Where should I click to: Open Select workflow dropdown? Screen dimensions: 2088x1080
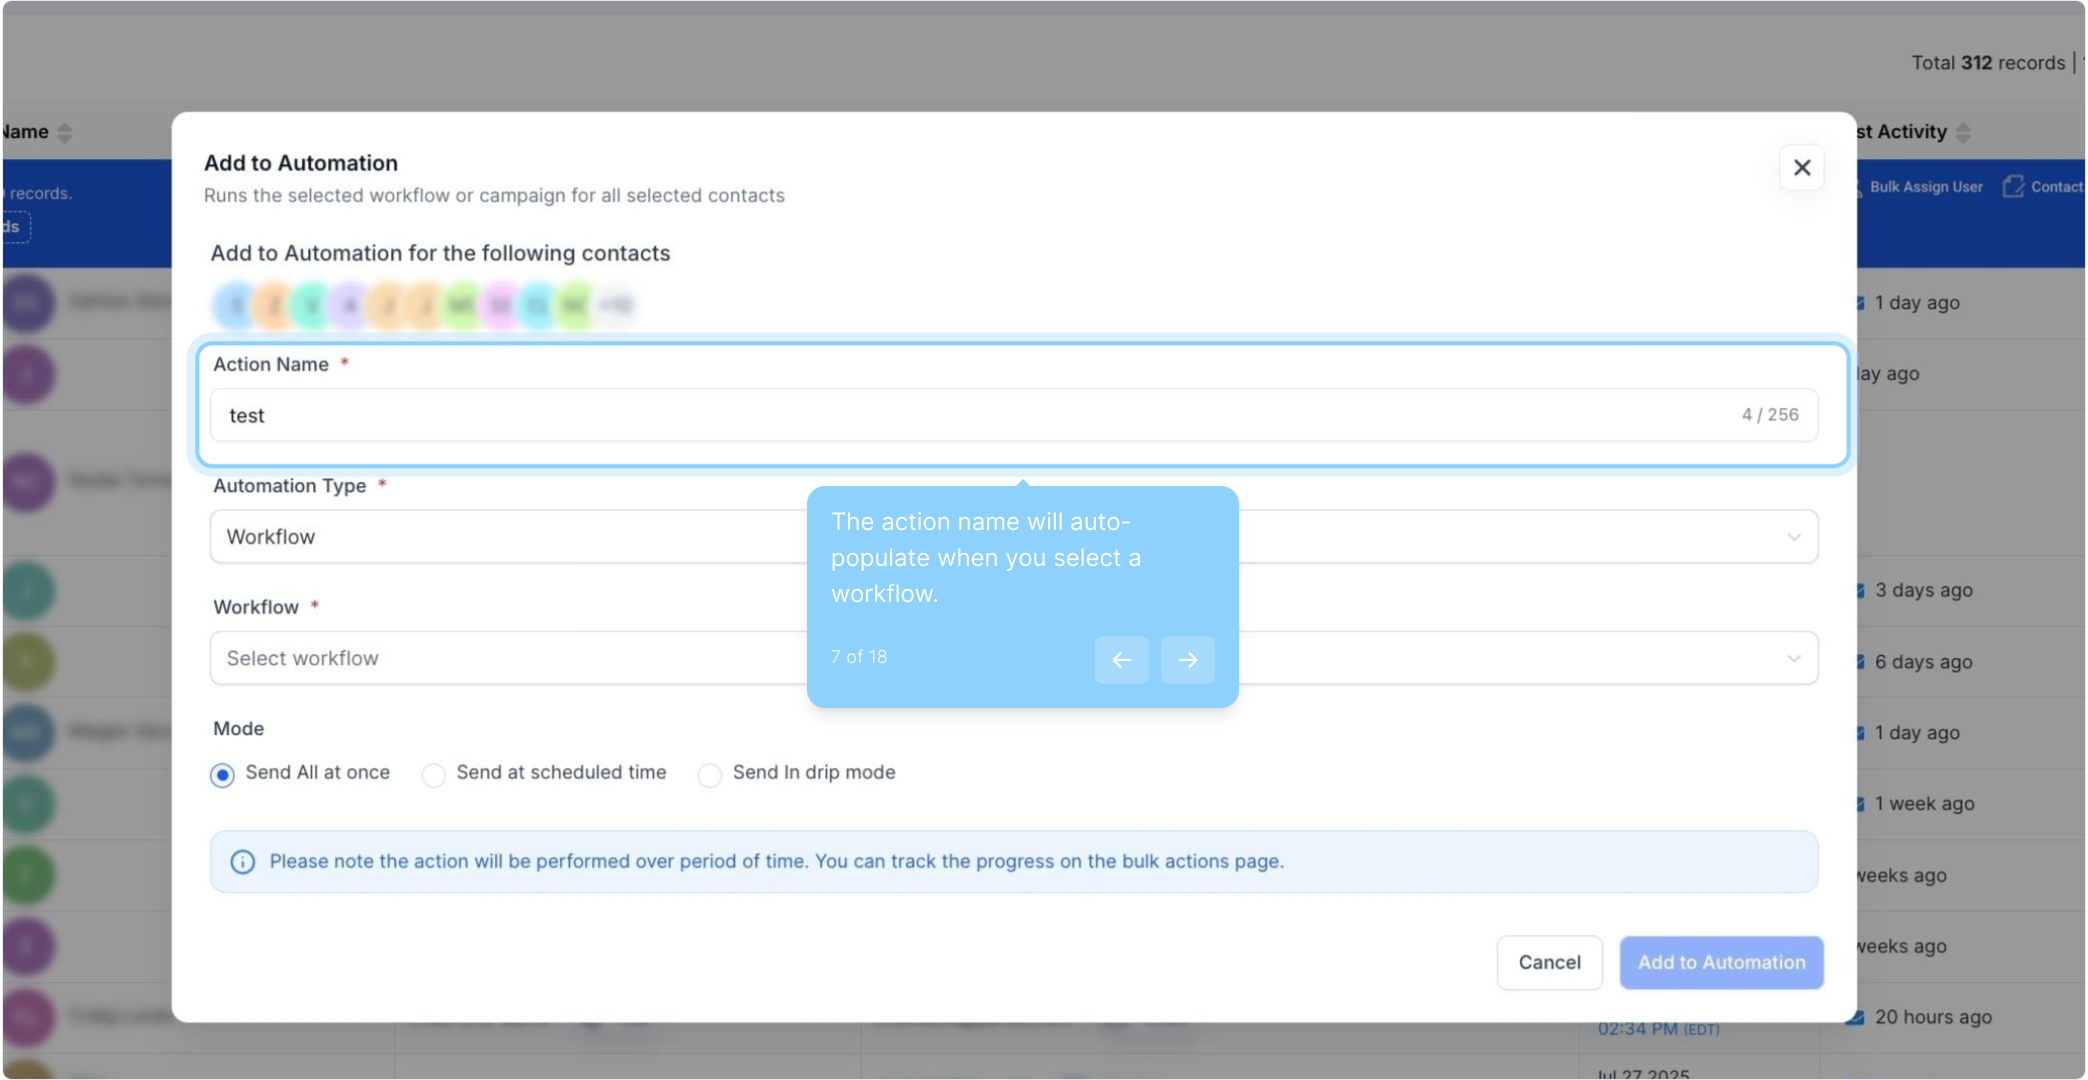tap(500, 659)
